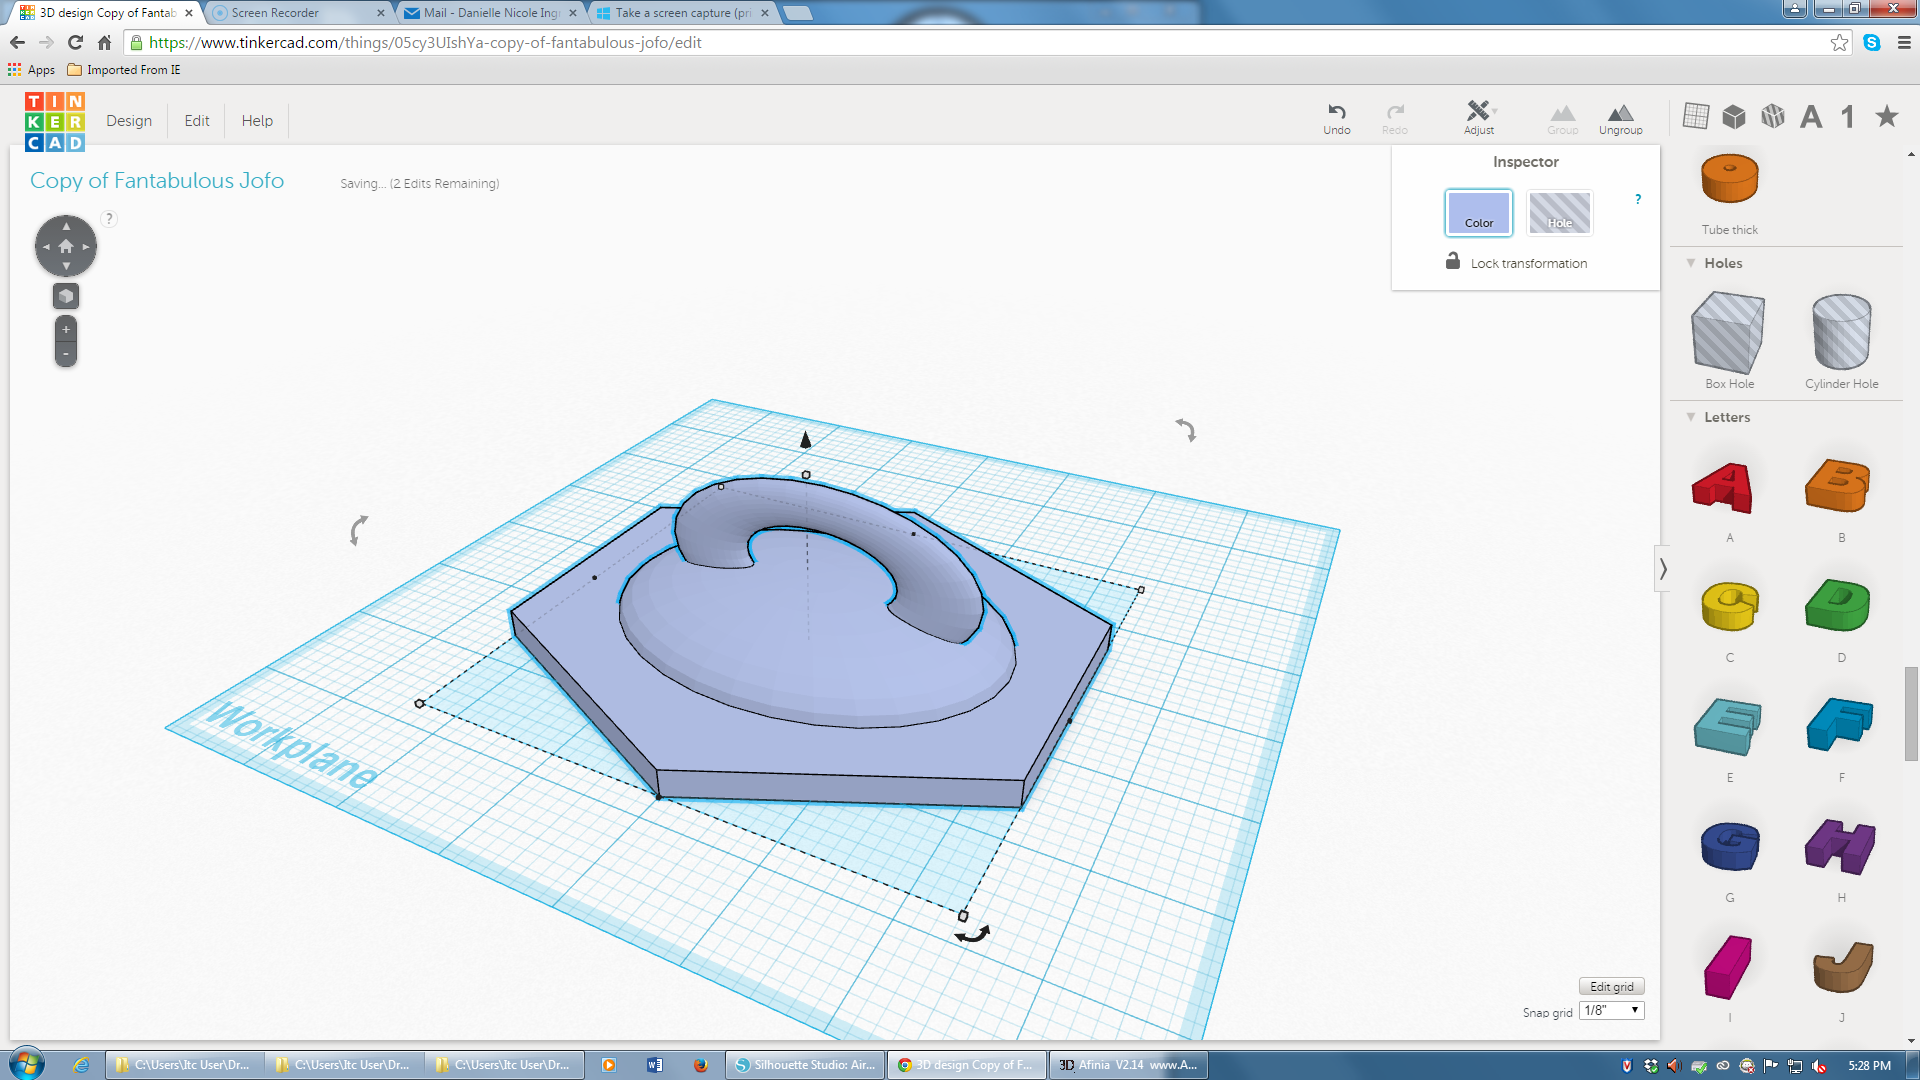Enable Lock transformation checkbox
This screenshot has width=1920, height=1080.
[x=1452, y=262]
